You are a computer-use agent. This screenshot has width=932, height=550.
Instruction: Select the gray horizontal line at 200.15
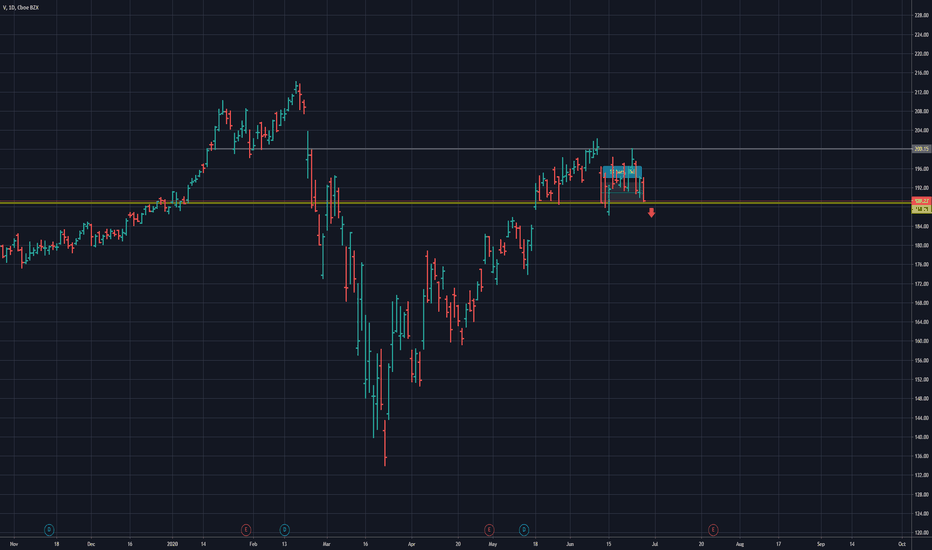click(x=559, y=149)
